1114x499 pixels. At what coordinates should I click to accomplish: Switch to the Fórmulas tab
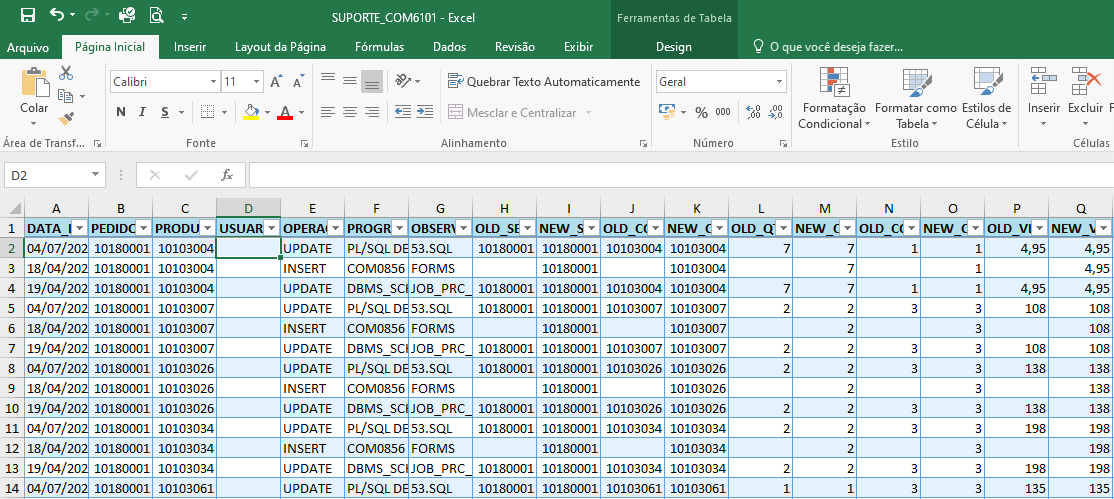pos(379,47)
